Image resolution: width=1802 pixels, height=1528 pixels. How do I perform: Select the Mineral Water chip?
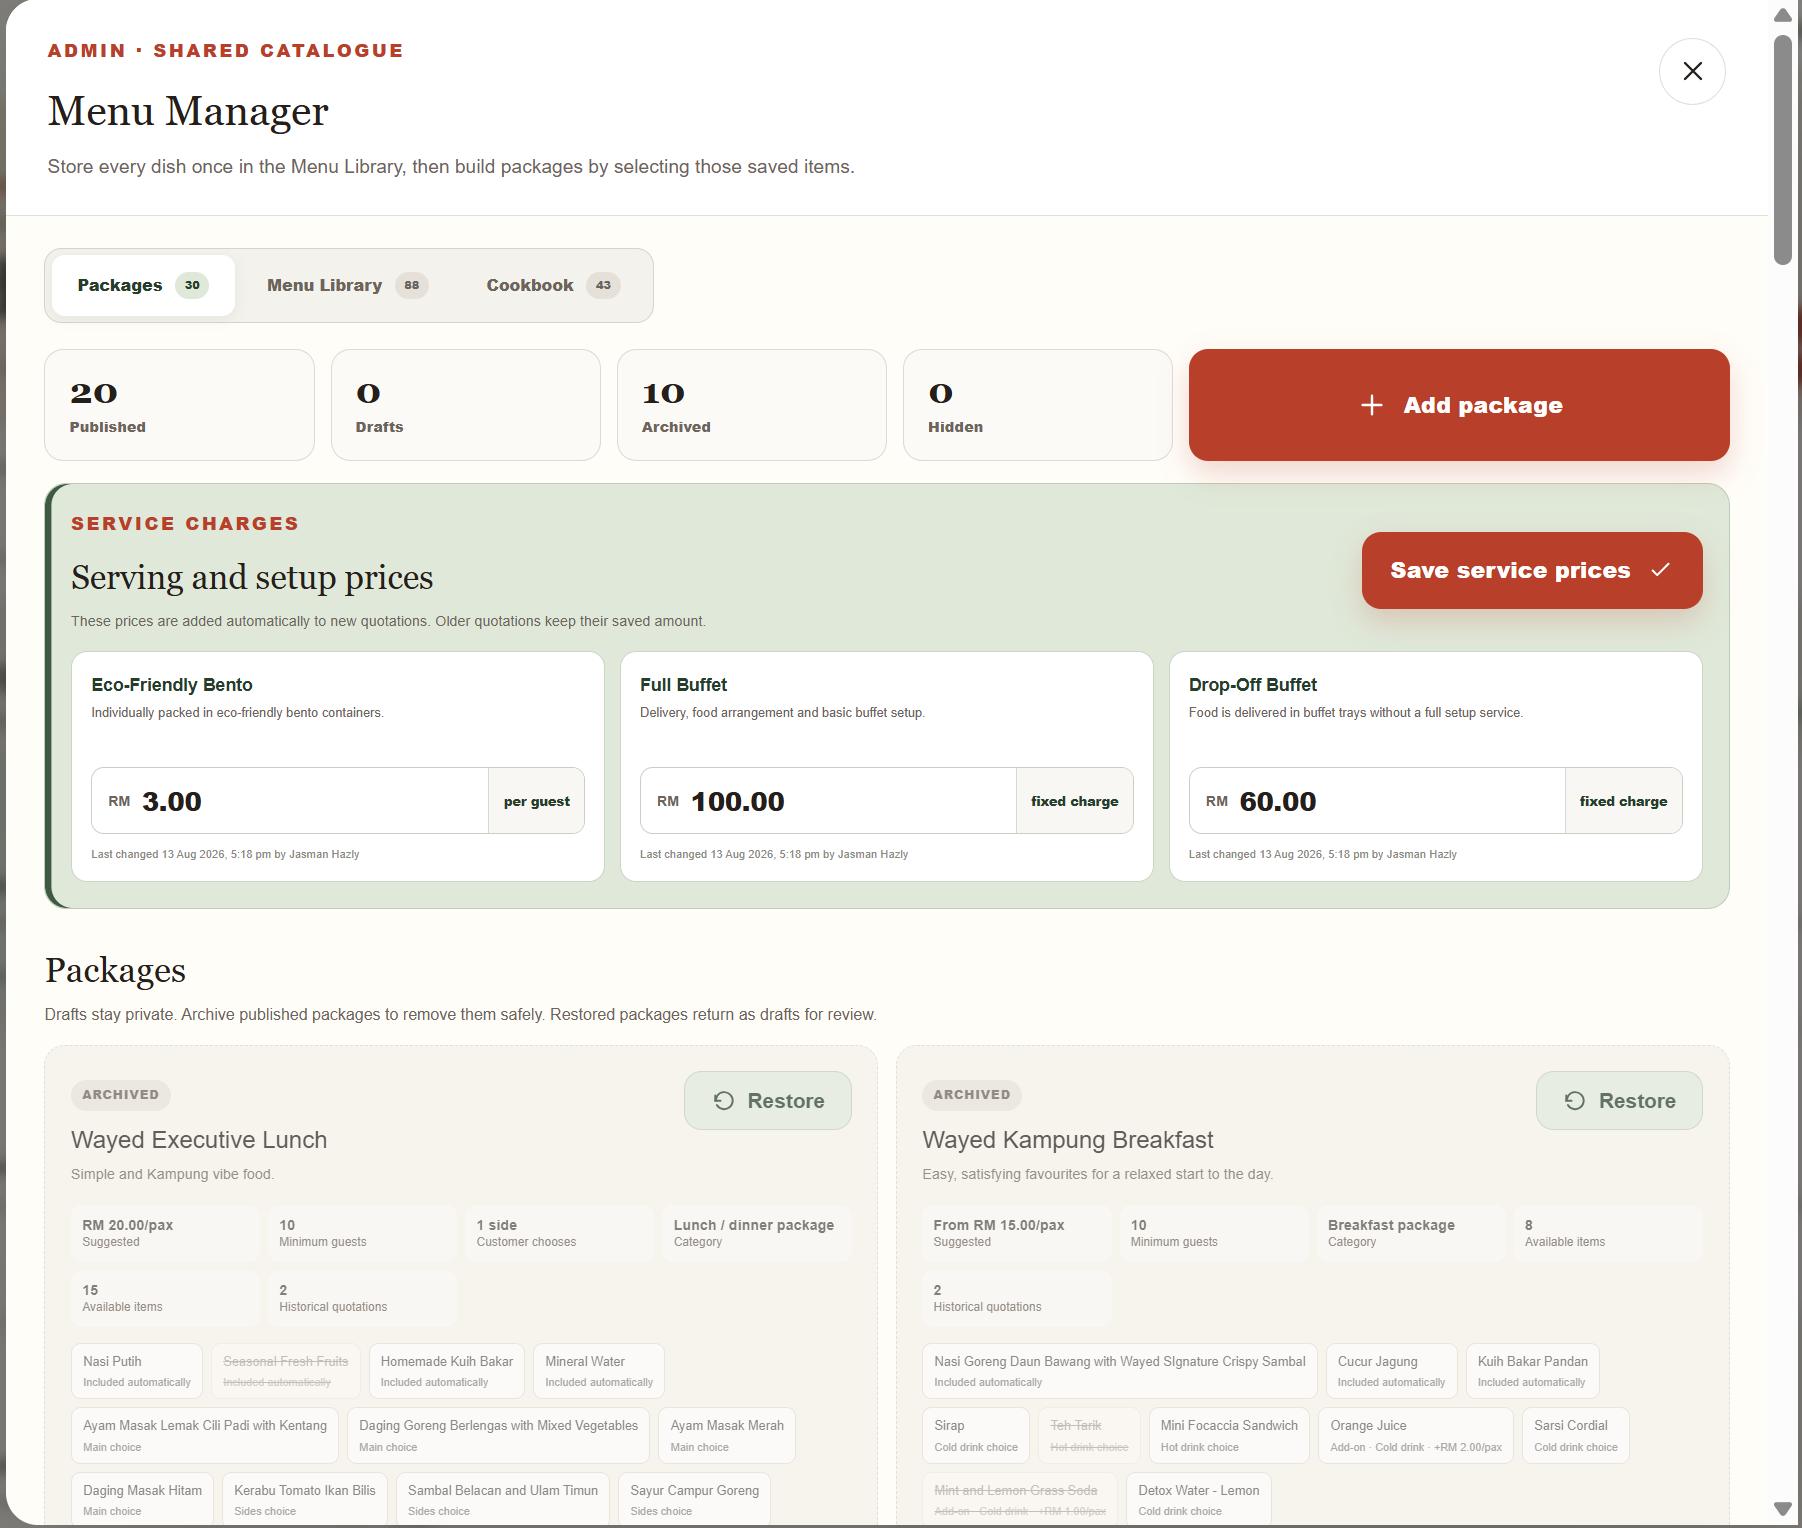pyautogui.click(x=599, y=1371)
